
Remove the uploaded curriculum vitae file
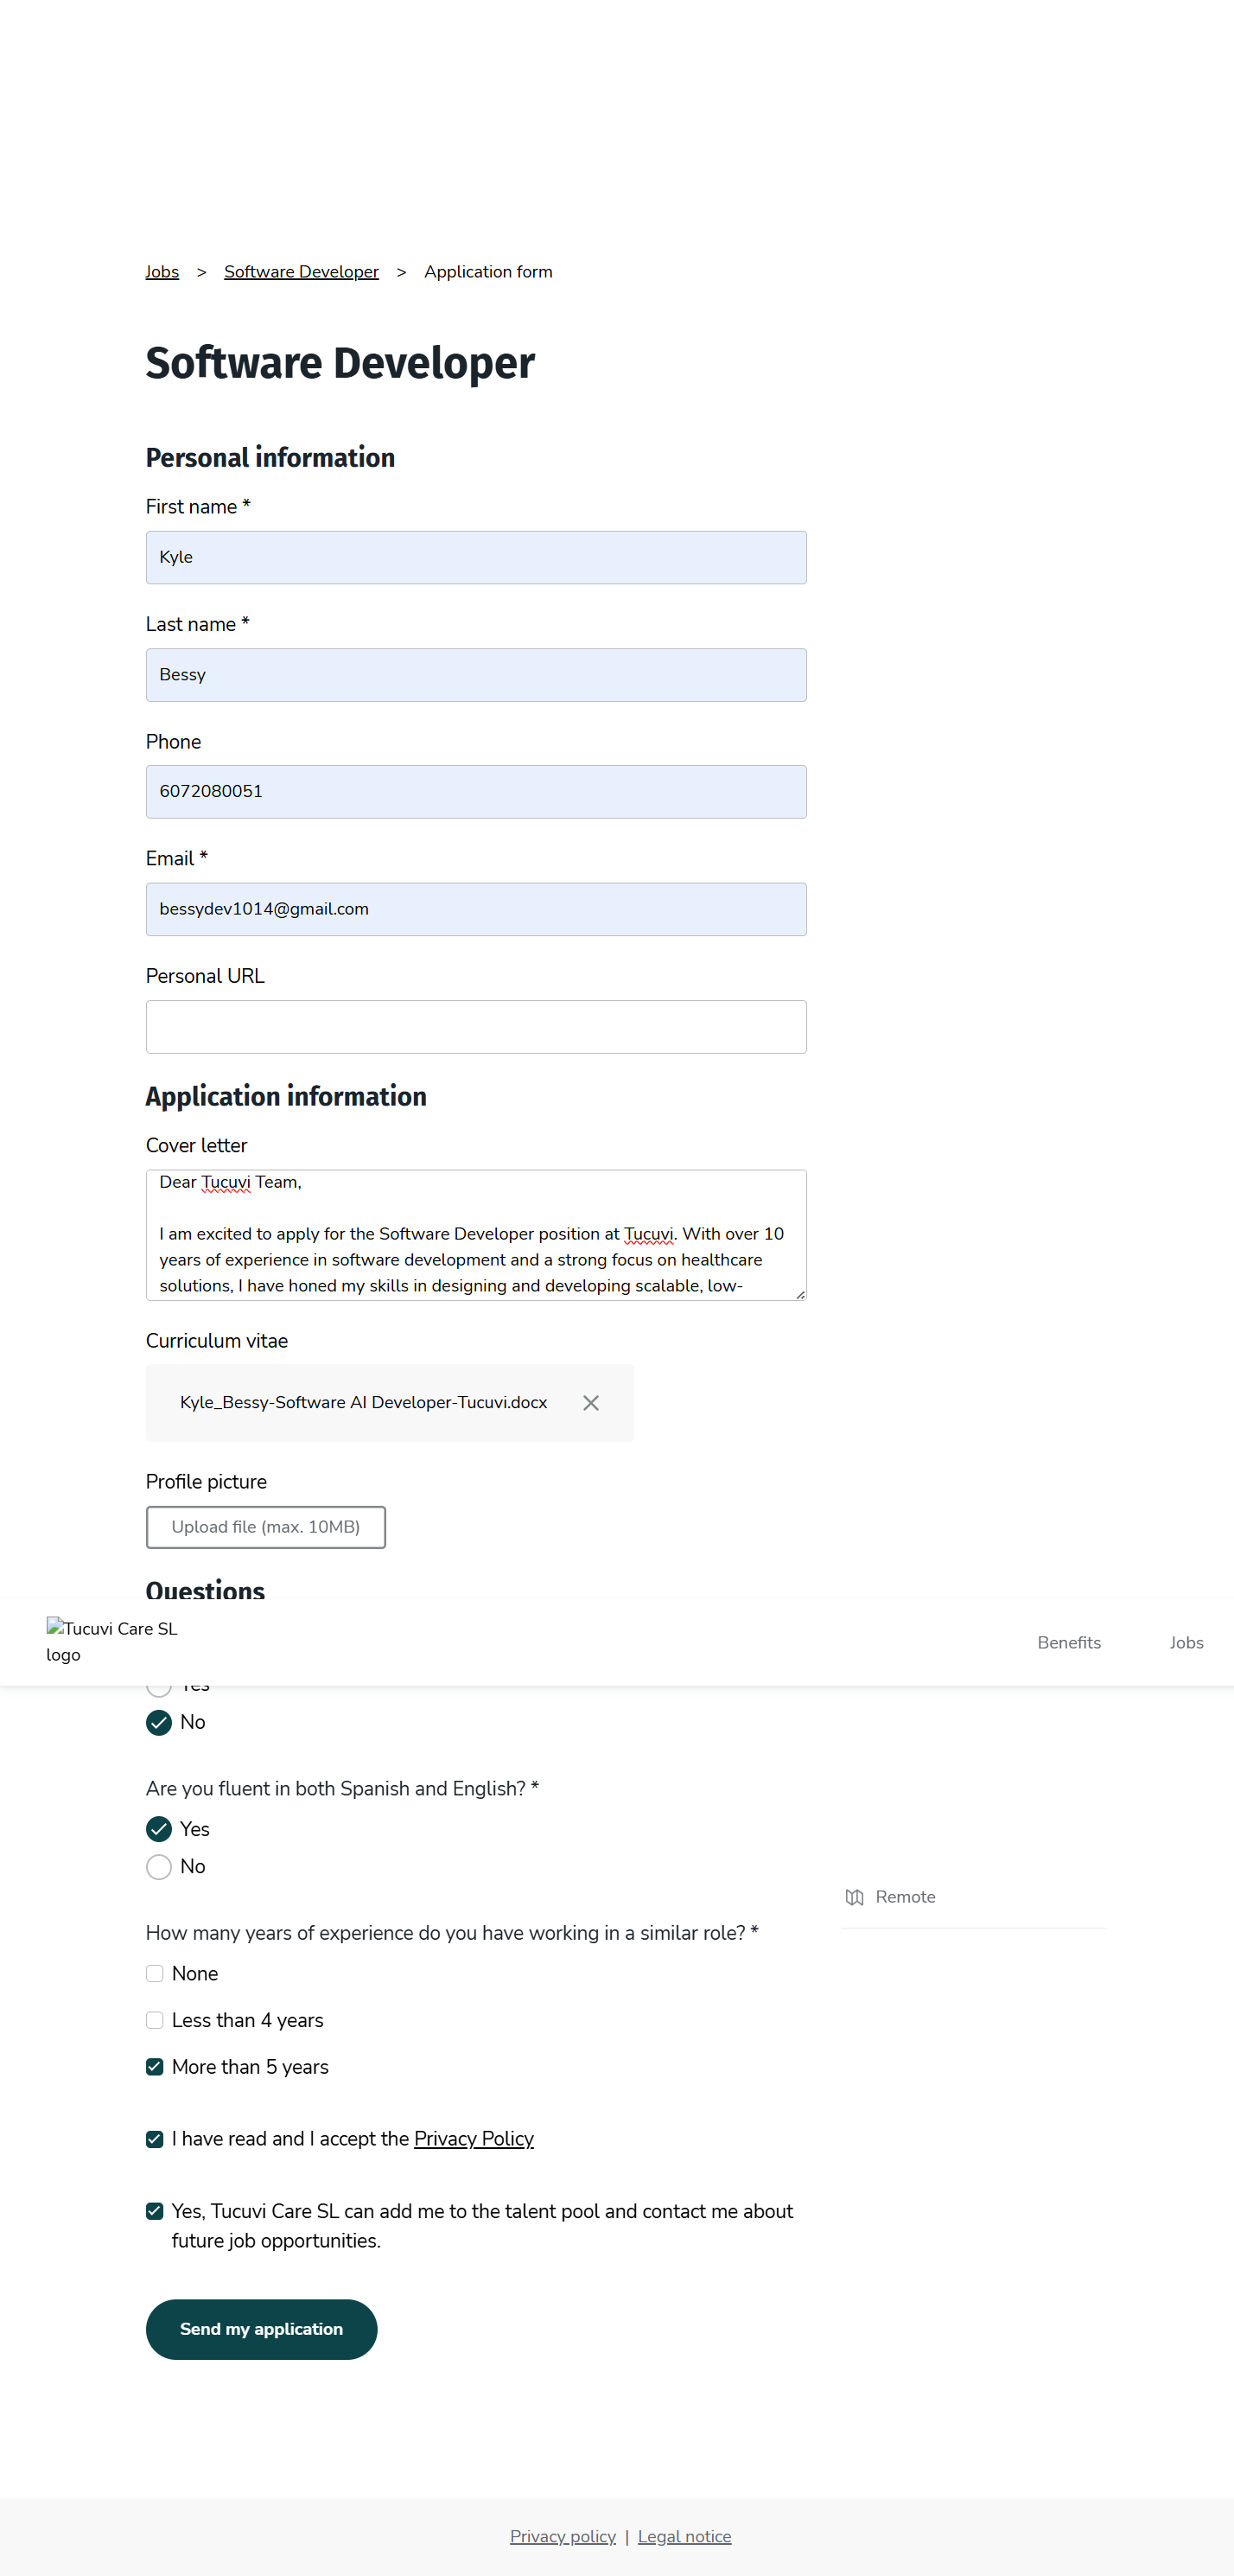(x=591, y=1403)
